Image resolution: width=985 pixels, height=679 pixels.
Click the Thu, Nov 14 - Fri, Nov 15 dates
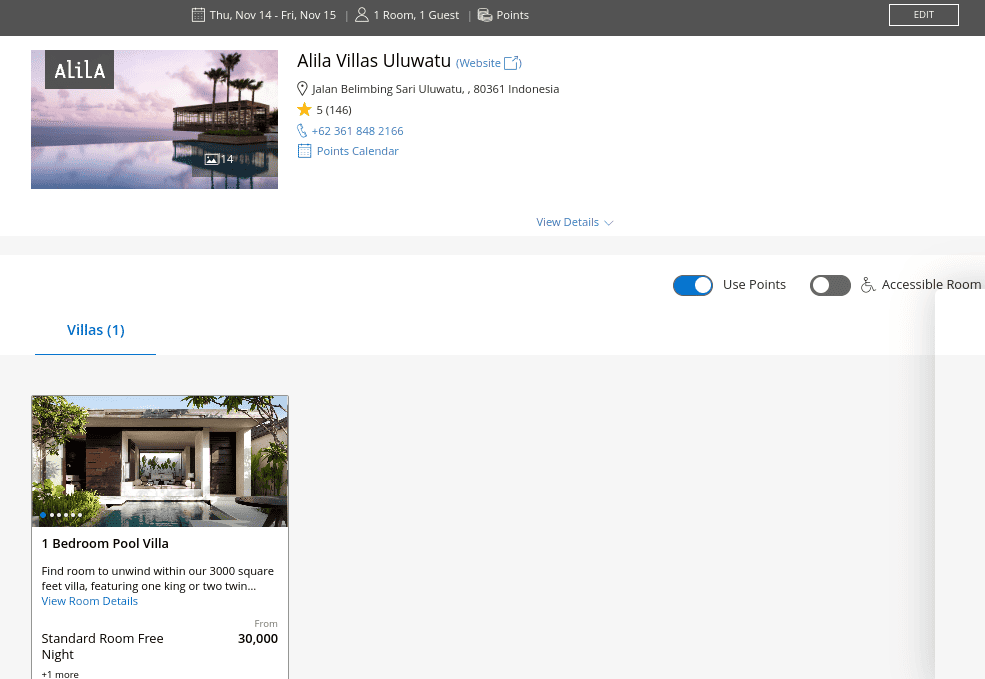[273, 15]
